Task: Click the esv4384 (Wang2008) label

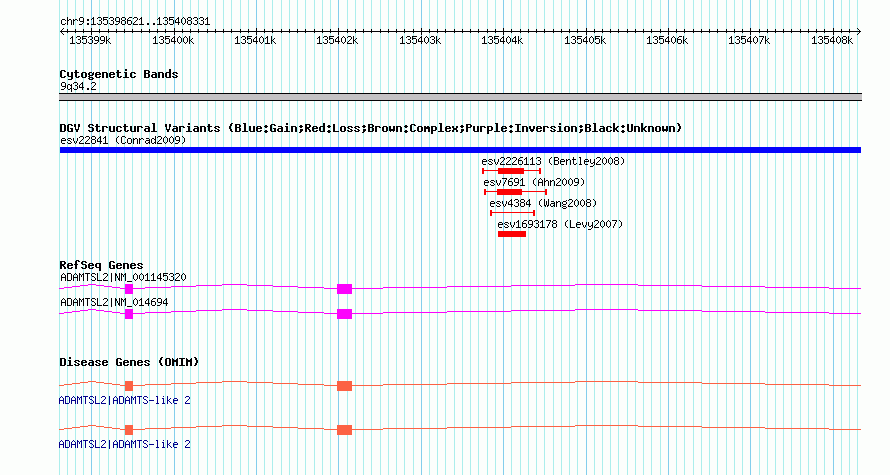Action: point(543,203)
